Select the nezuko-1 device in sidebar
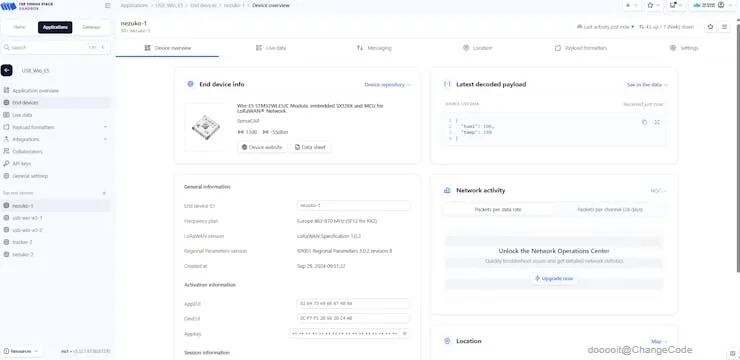The image size is (740, 360). pos(56,206)
